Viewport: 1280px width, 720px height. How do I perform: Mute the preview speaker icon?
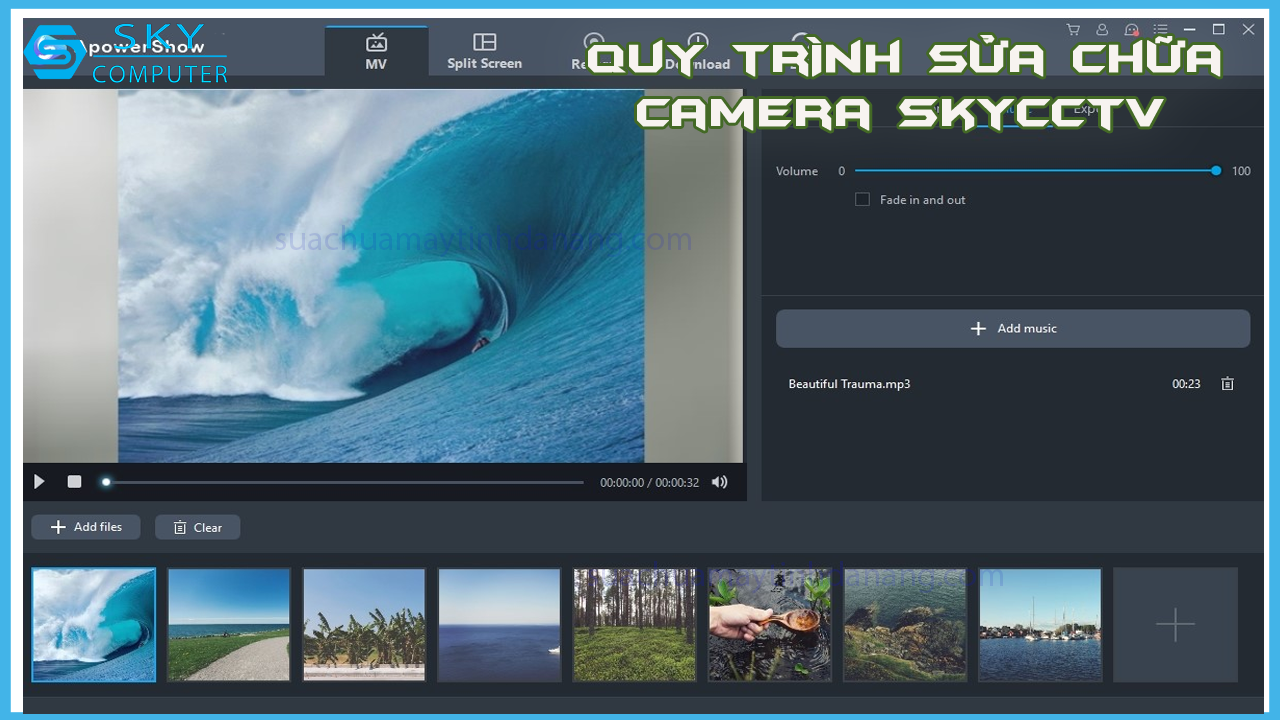coord(719,482)
